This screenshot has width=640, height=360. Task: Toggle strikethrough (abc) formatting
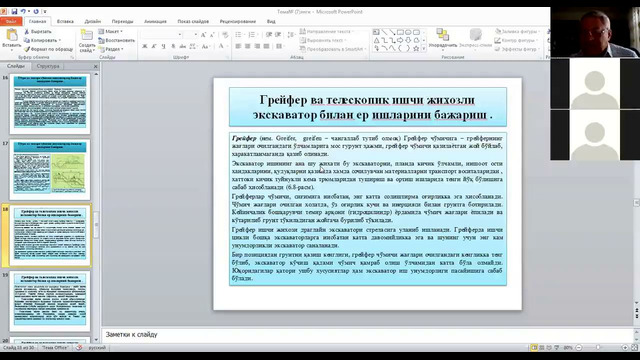coord(182,47)
